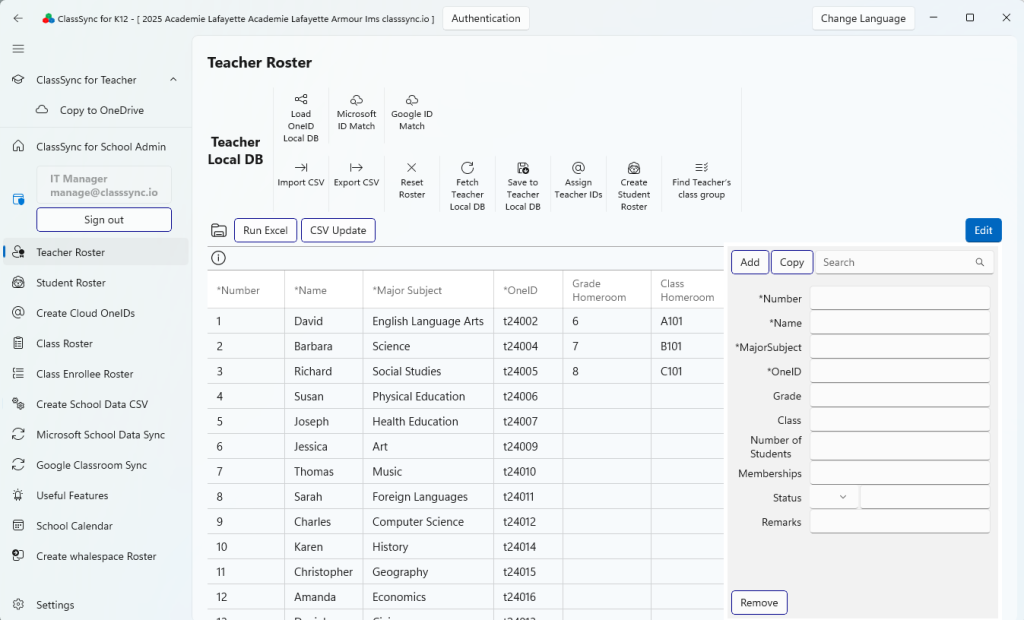Open Create whalespace Roster
The height and width of the screenshot is (620, 1024).
pos(96,556)
